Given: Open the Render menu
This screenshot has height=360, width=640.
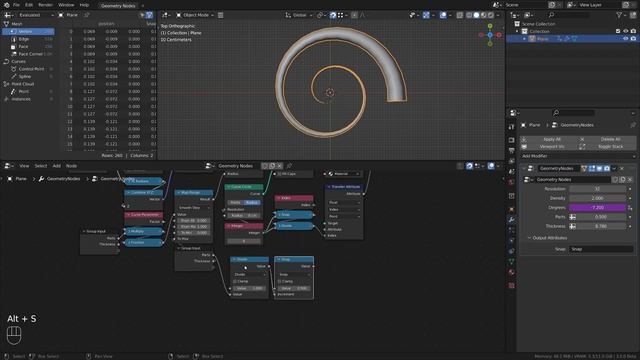Looking at the screenshot, I should click(x=45, y=5).
